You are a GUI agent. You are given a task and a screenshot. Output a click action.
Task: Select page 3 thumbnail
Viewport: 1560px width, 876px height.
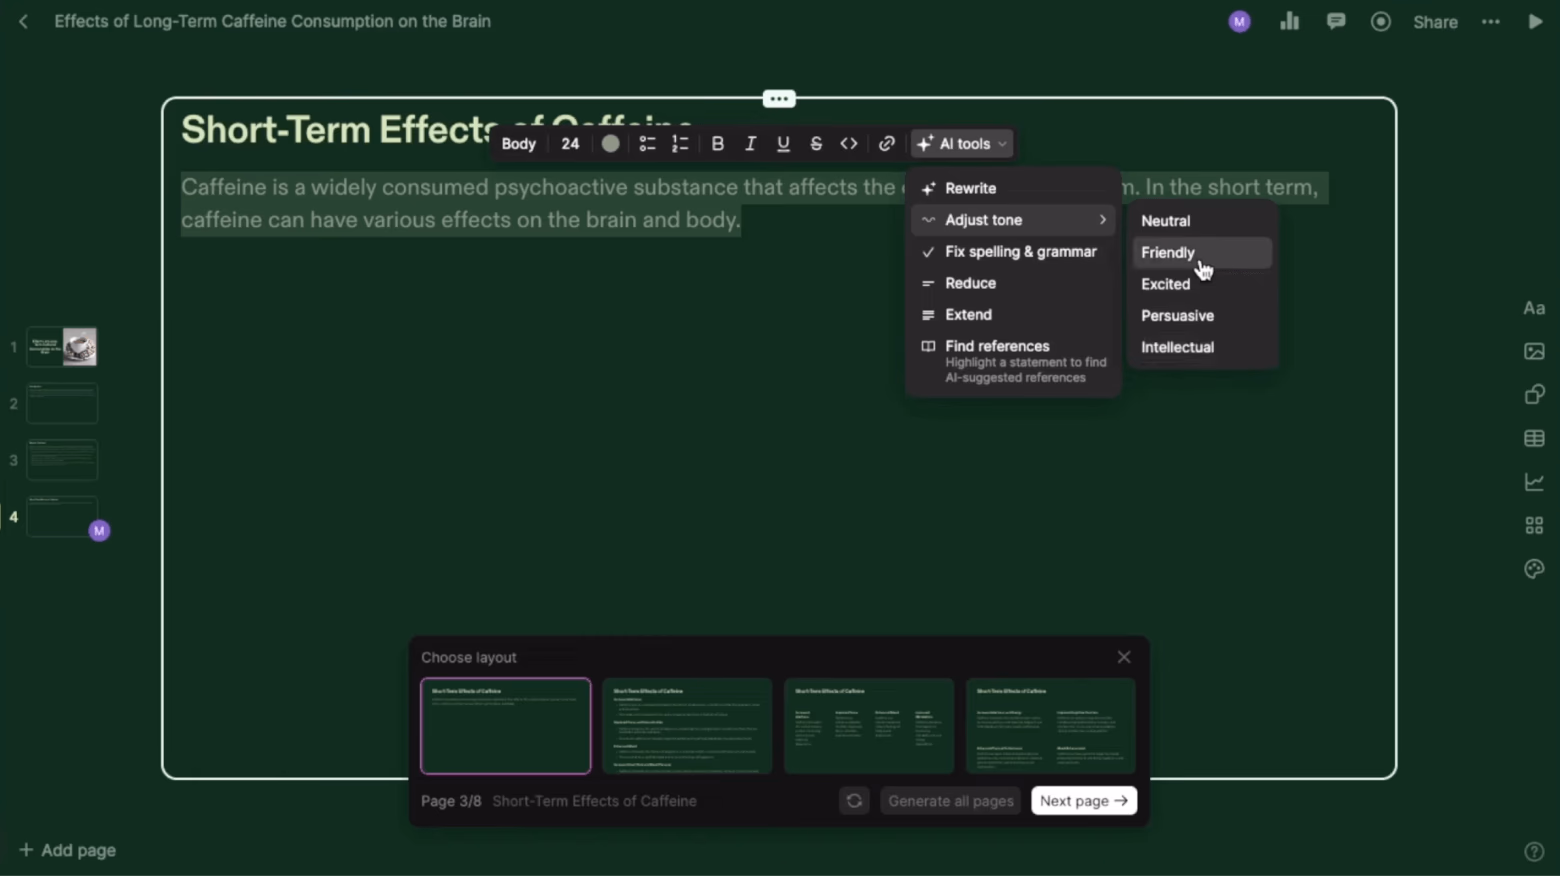(x=62, y=460)
